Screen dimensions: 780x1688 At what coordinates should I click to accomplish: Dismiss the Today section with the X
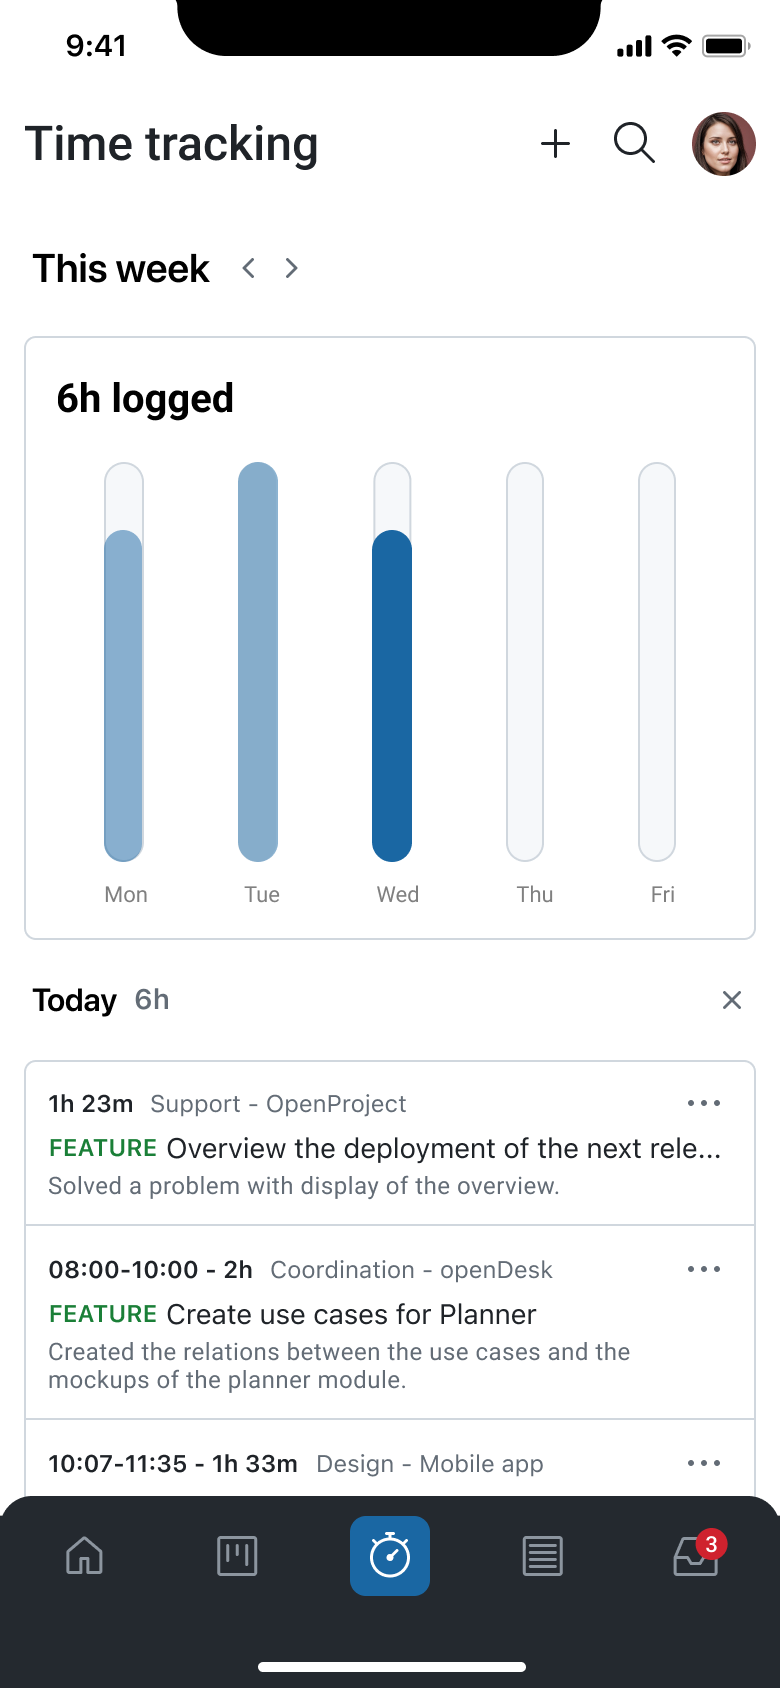tap(731, 999)
